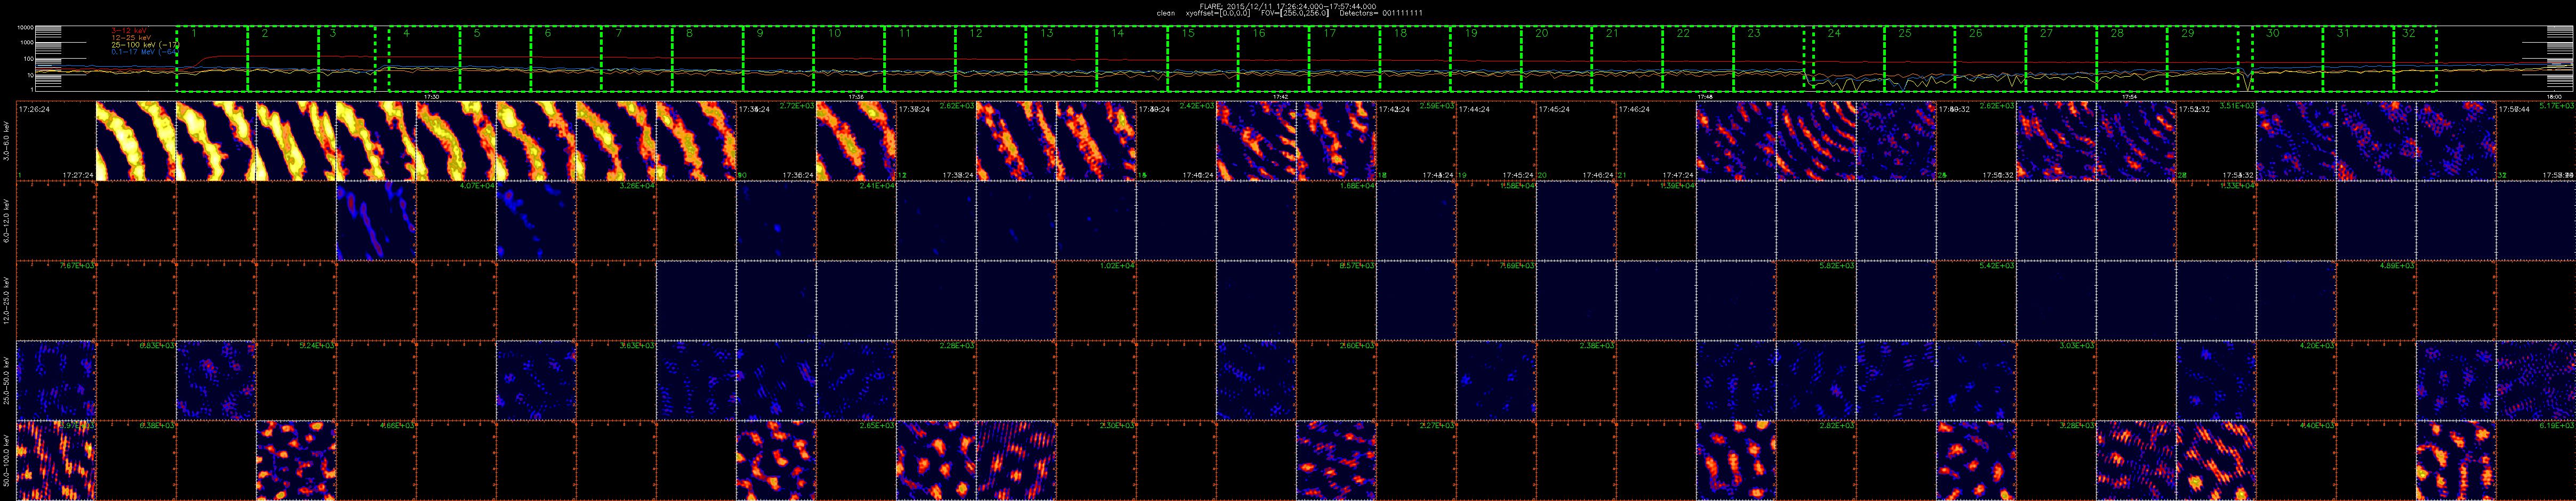This screenshot has width=2576, height=501.
Task: Click the Detectors= 001111111 label
Action: click(x=1381, y=13)
